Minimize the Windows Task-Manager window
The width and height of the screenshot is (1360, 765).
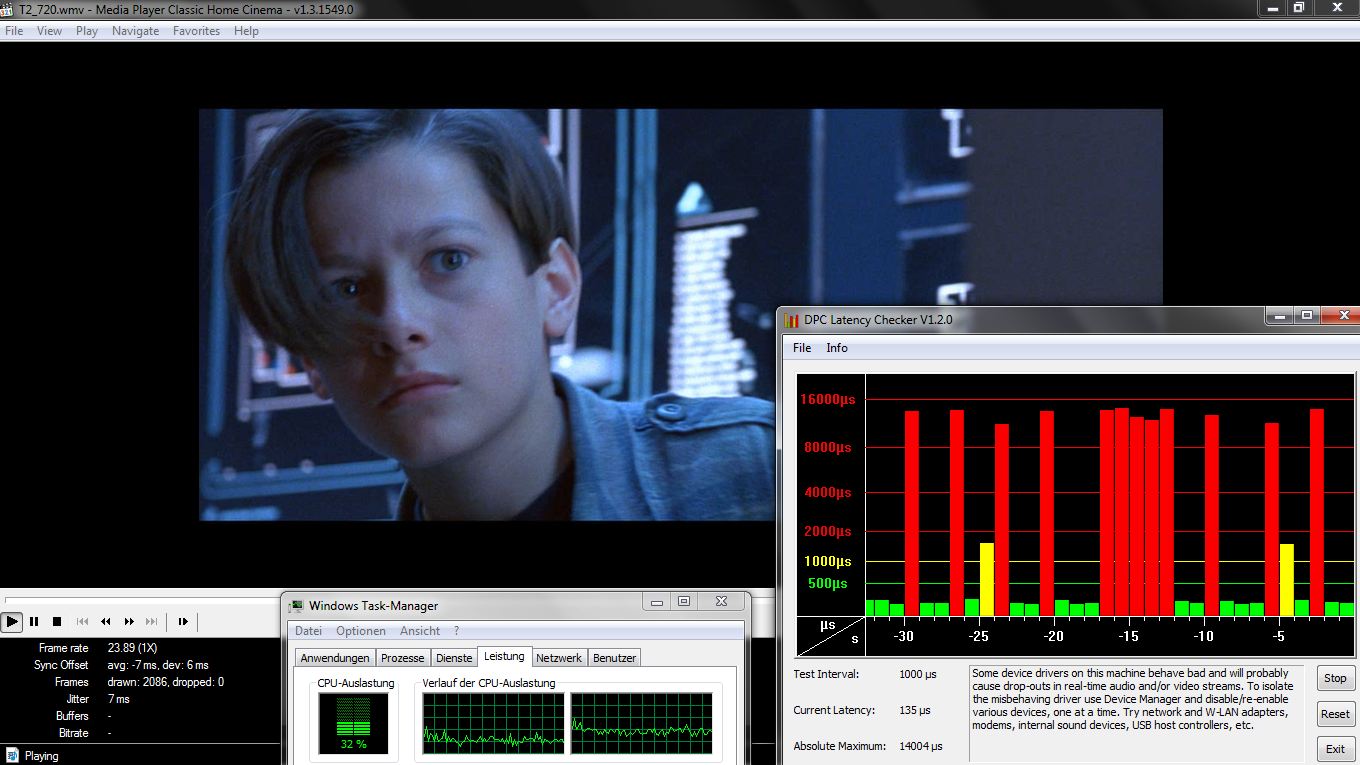(656, 602)
